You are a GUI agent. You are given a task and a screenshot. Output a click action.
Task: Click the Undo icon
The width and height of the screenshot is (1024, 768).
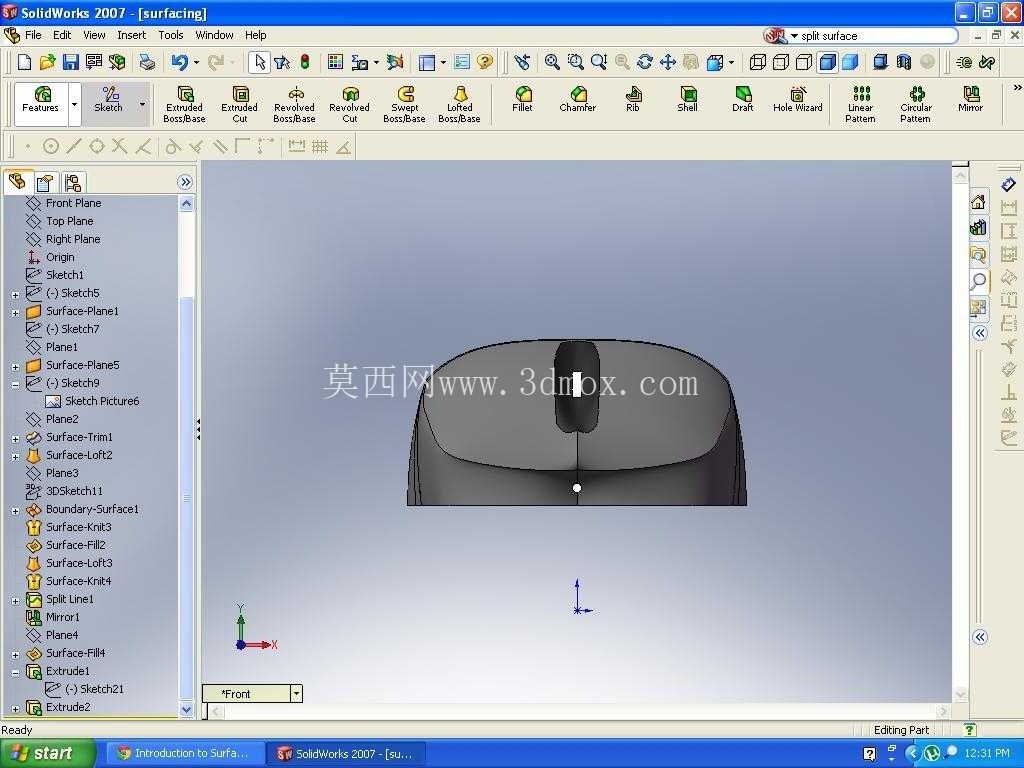(180, 62)
